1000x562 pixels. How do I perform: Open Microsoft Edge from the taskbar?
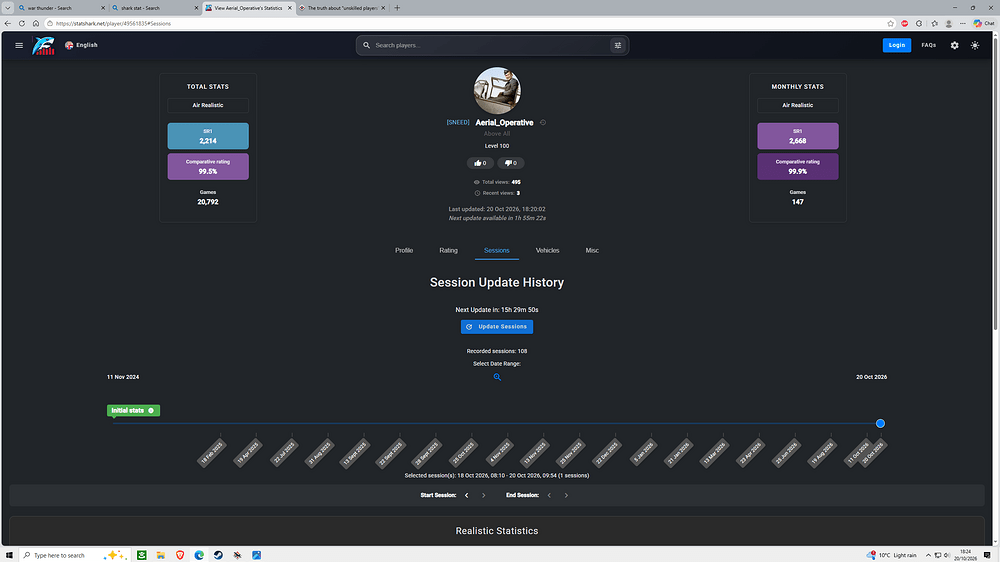coord(199,555)
